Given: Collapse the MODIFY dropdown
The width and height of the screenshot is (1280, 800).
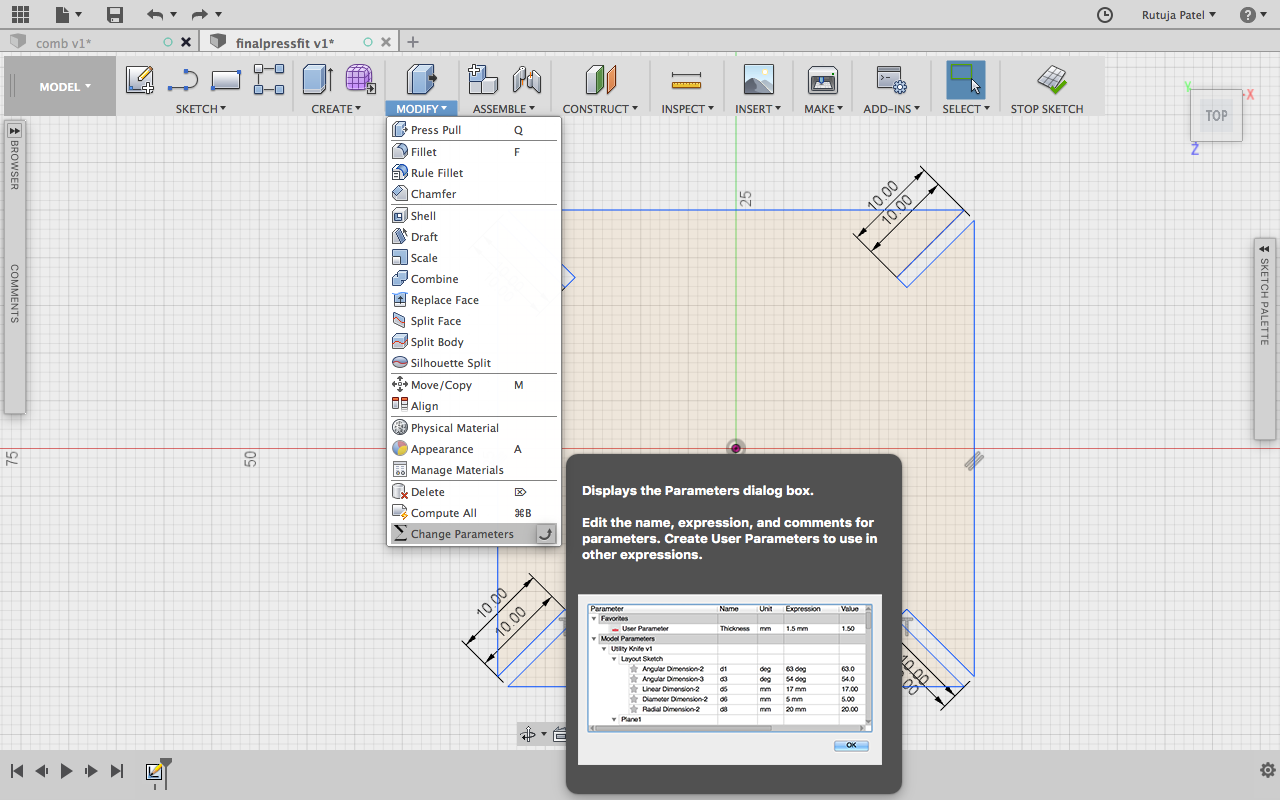Looking at the screenshot, I should click(x=421, y=109).
